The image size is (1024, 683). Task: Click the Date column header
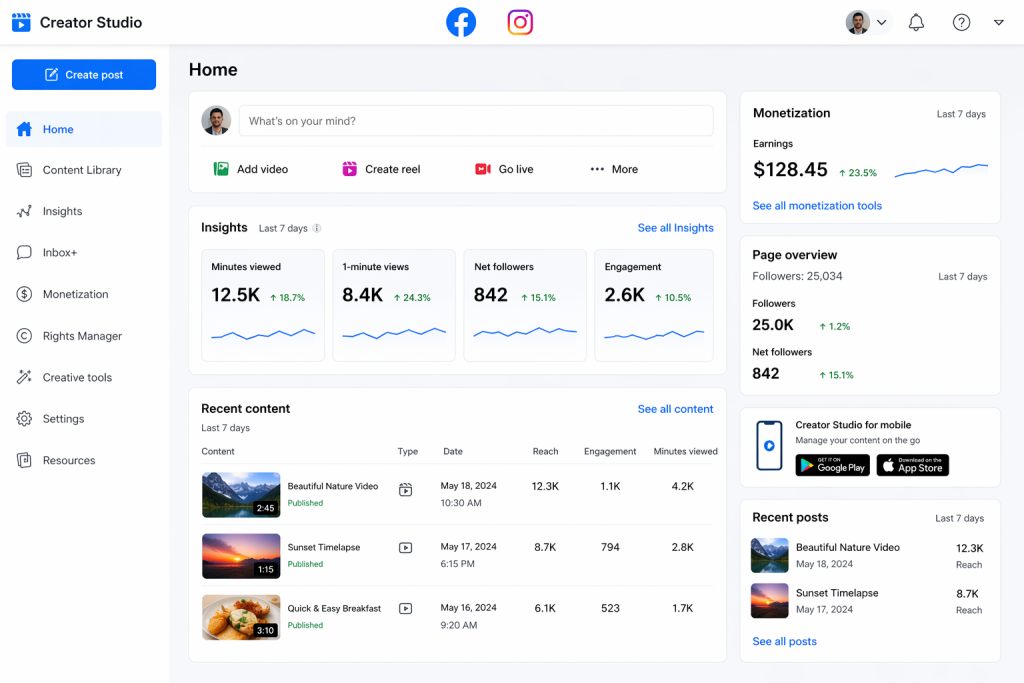[x=453, y=451]
